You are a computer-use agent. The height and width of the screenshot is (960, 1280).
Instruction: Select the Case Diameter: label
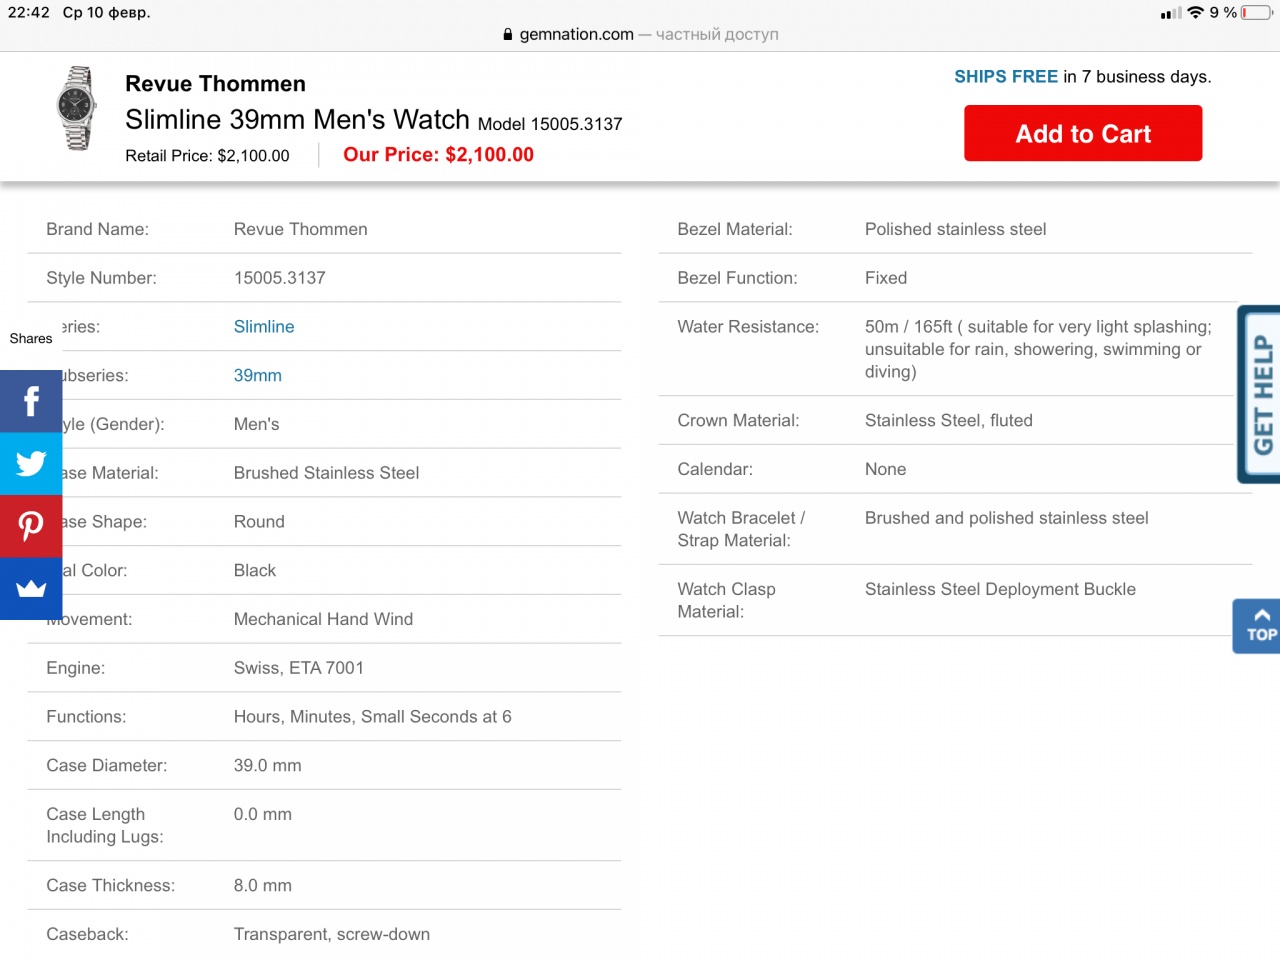point(107,766)
